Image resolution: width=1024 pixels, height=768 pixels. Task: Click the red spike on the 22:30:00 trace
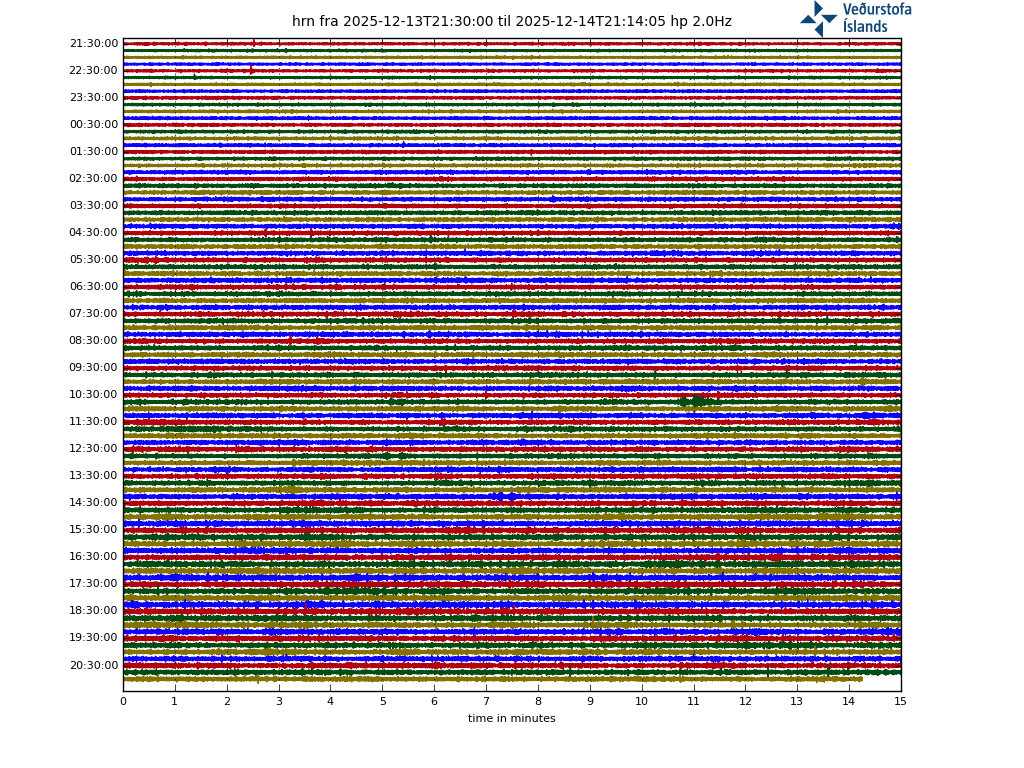[251, 70]
